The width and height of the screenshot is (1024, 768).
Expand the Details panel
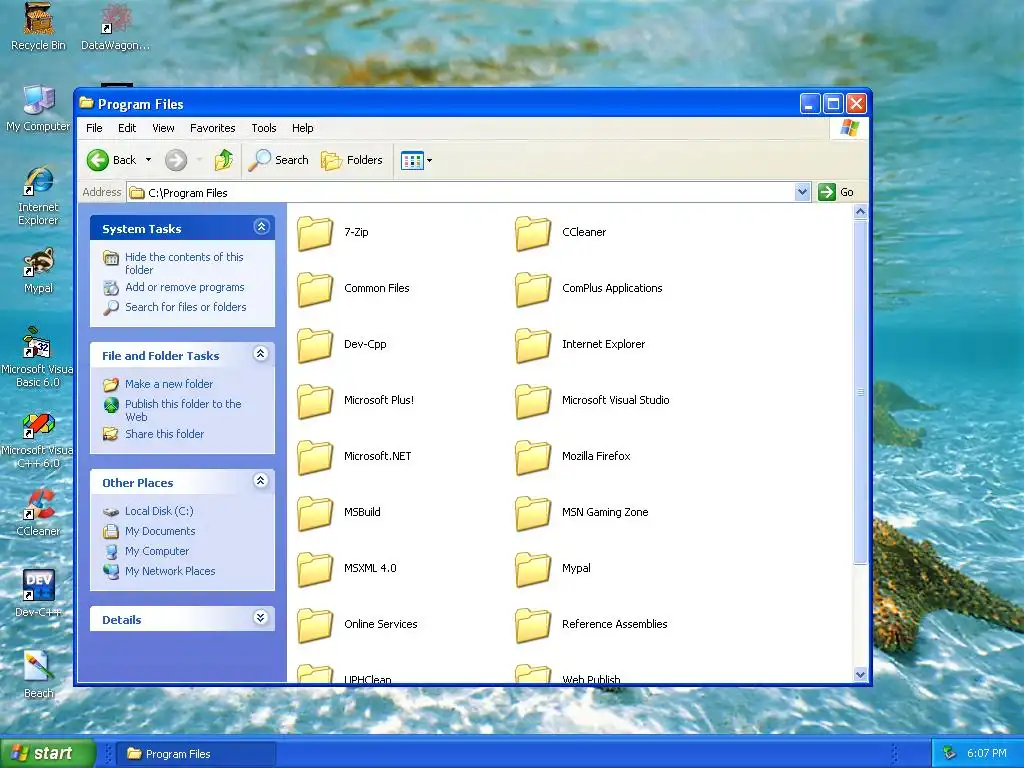point(261,618)
